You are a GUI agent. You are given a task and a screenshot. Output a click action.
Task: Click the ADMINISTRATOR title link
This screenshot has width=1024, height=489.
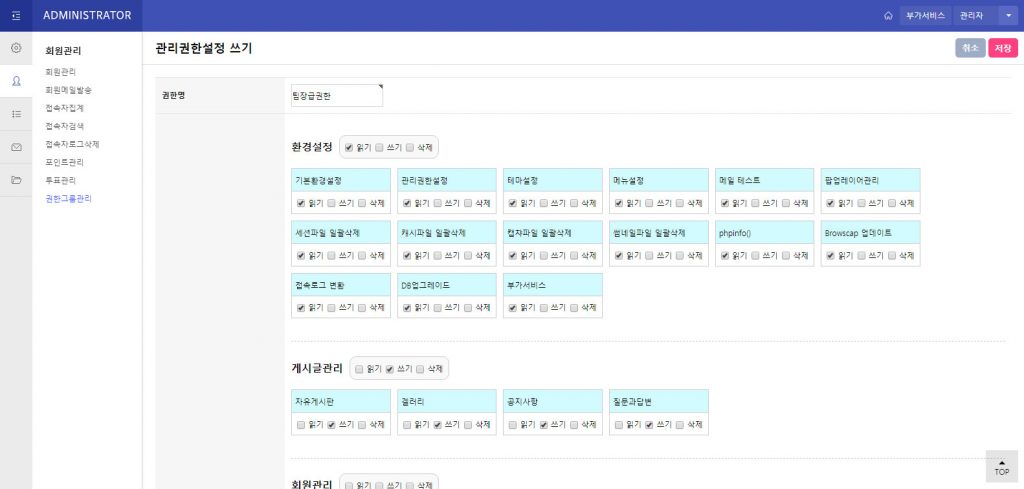tap(87, 16)
